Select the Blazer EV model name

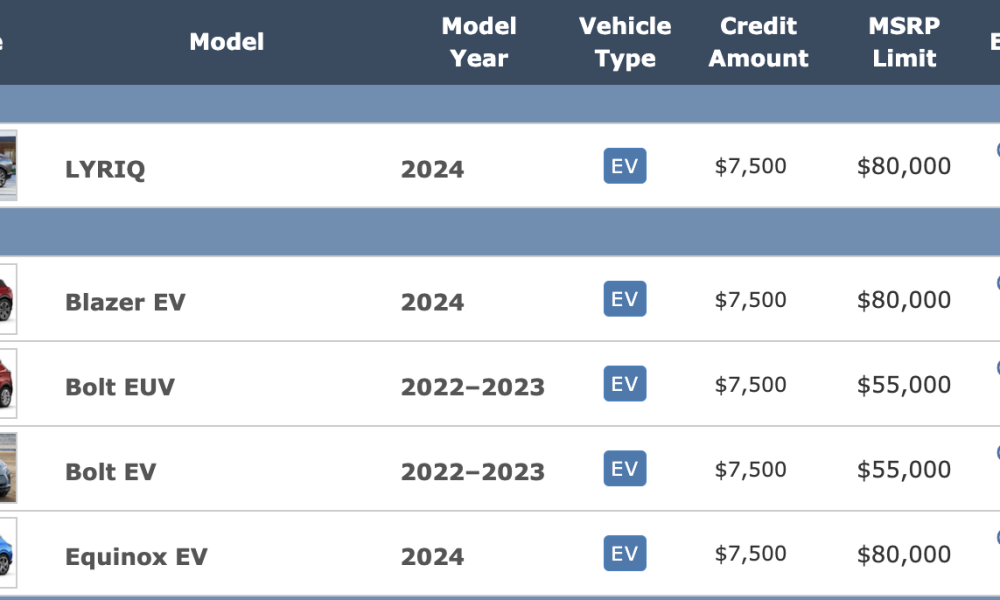coord(126,302)
